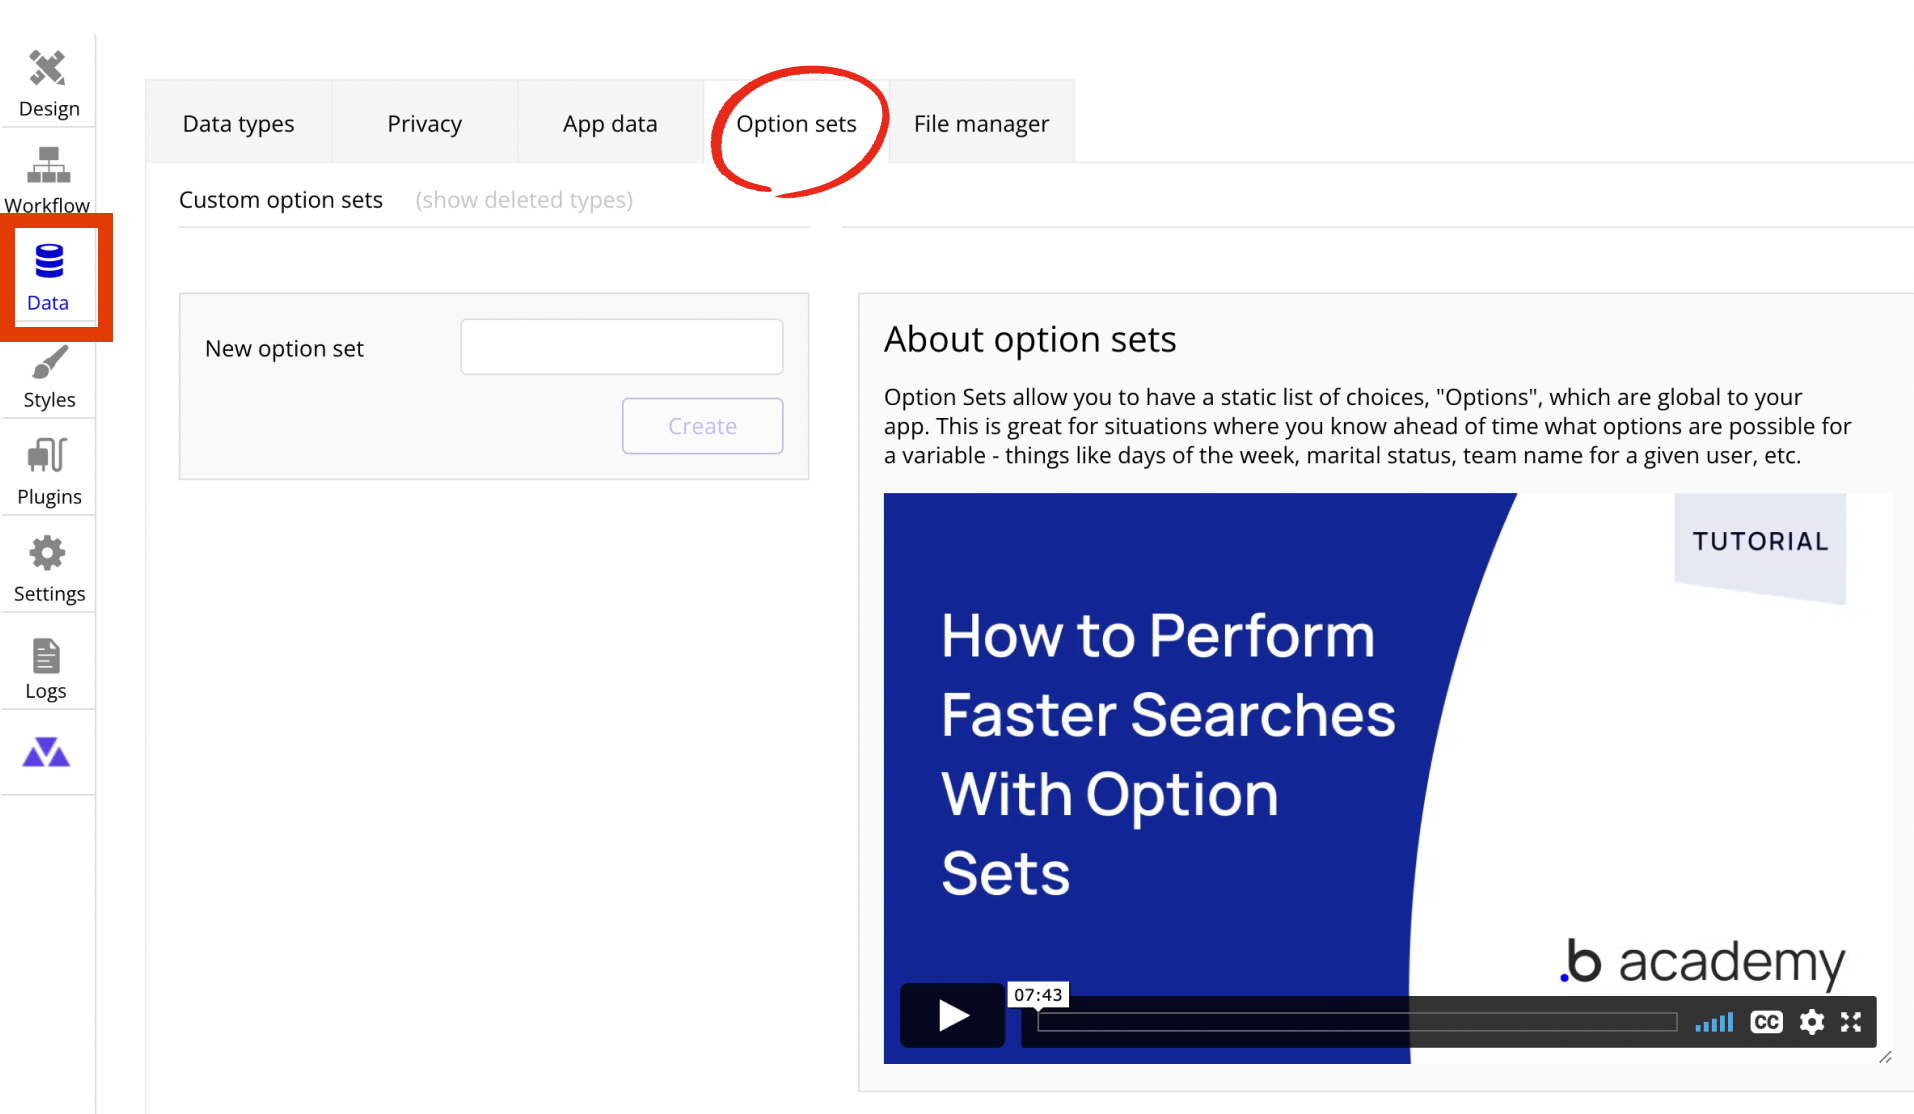Click the purple triangles logo icon

(46, 752)
